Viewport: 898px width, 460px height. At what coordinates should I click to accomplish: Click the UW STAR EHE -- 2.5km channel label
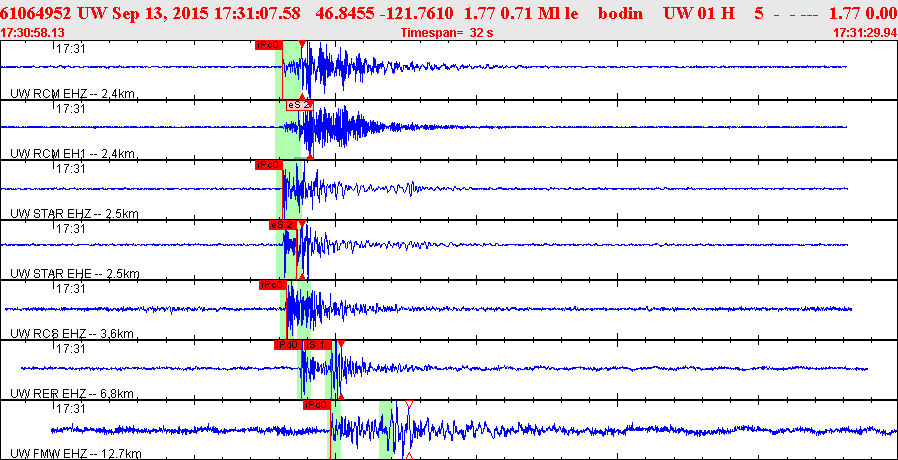click(x=74, y=273)
